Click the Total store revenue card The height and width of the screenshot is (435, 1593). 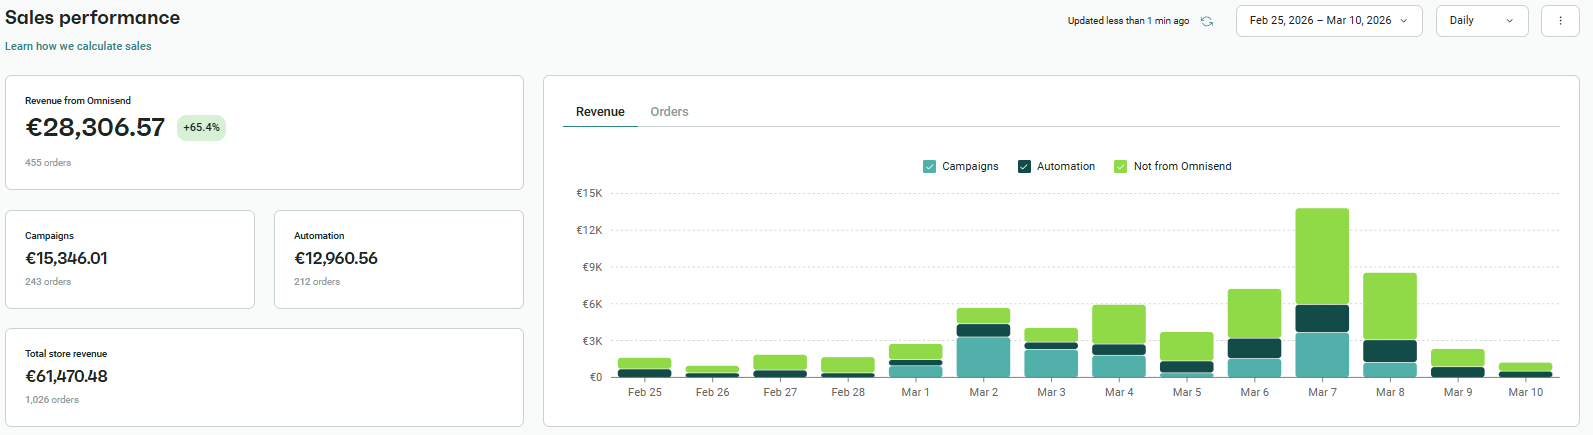(x=264, y=377)
